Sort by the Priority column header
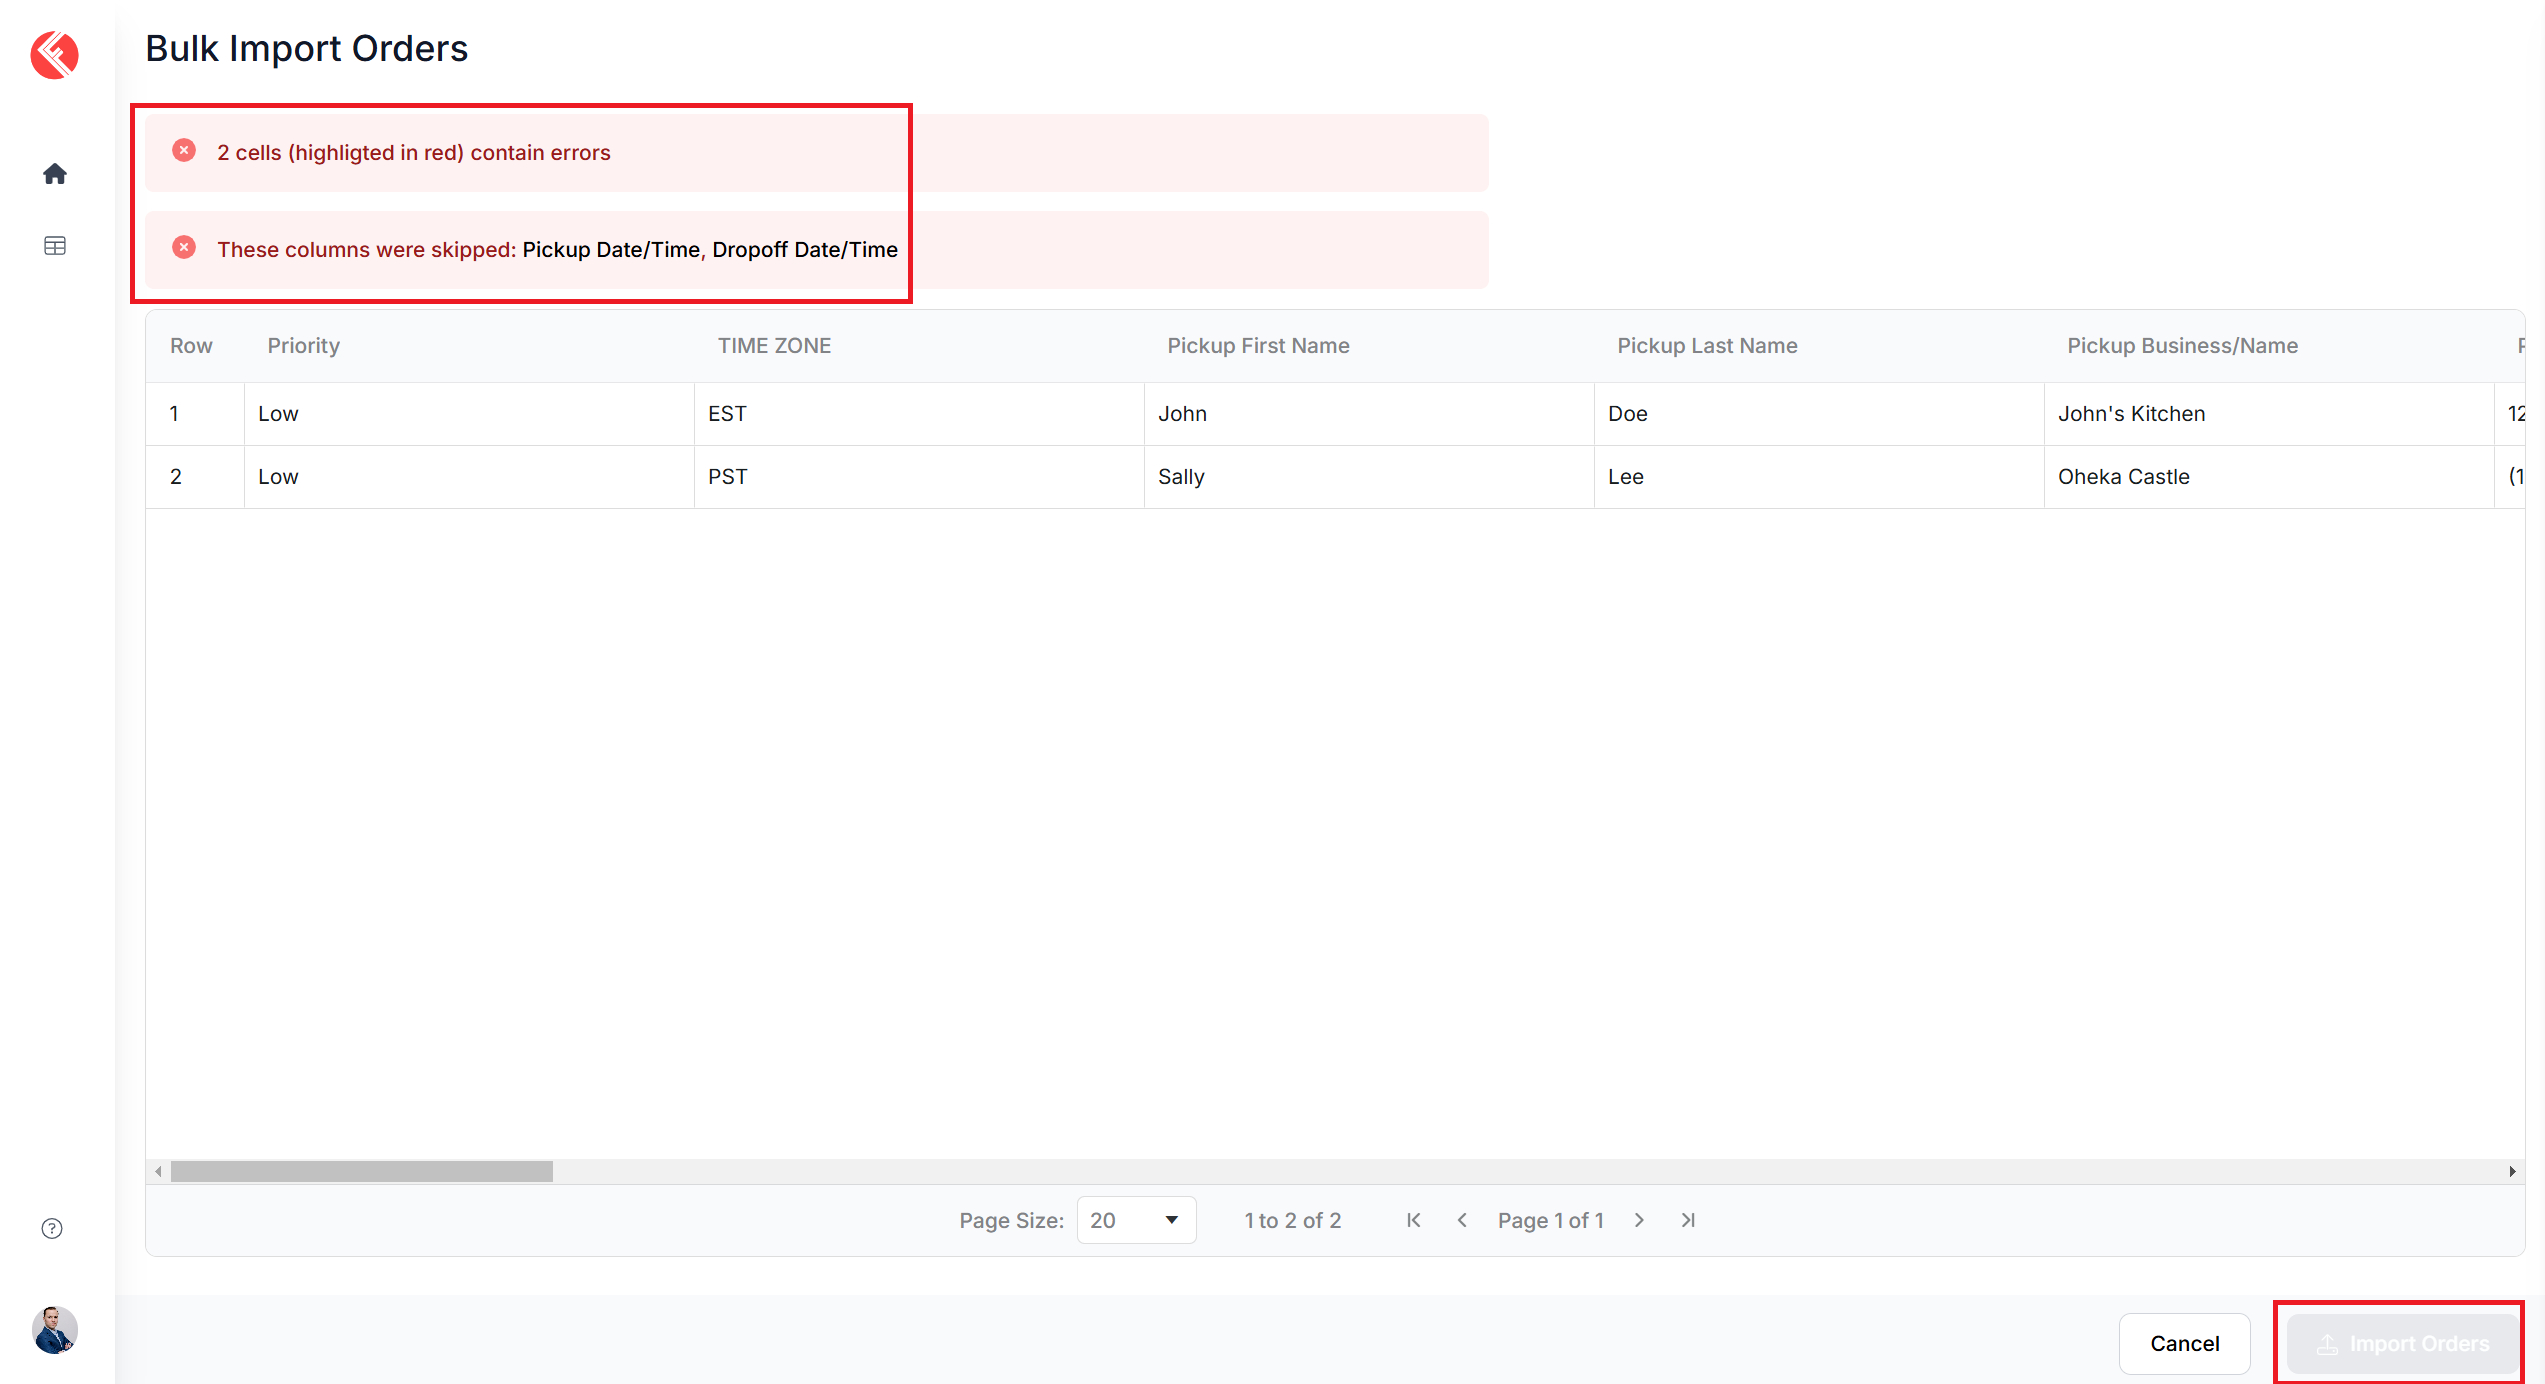2545x1384 pixels. coord(303,346)
